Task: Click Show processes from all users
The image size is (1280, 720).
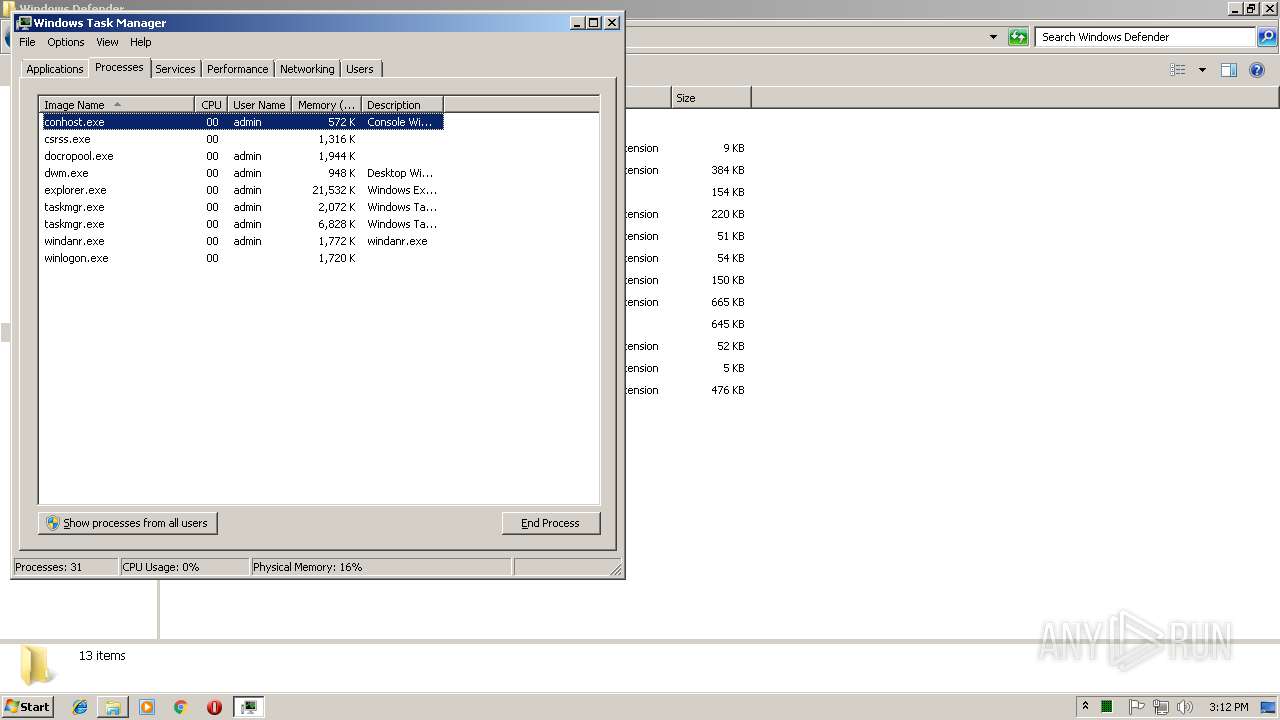Action: [128, 523]
